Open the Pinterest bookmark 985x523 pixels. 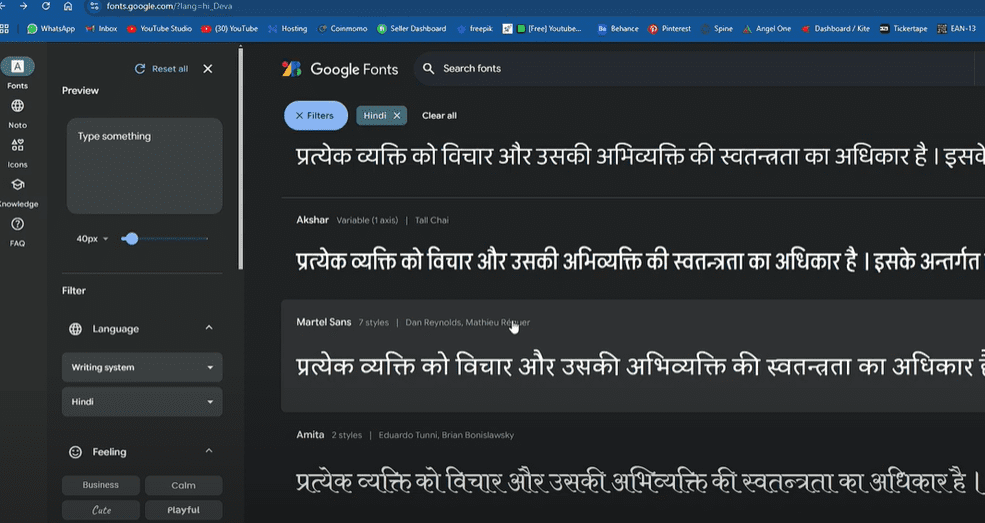(670, 29)
